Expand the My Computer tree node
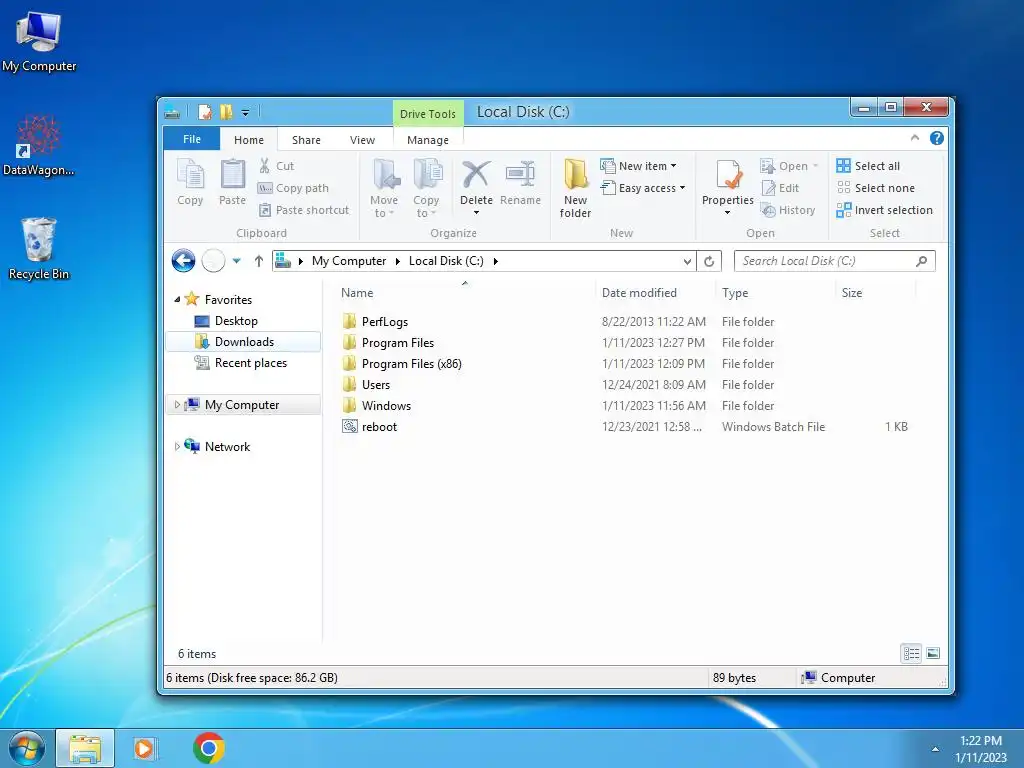This screenshot has height=768, width=1024. coord(177,405)
